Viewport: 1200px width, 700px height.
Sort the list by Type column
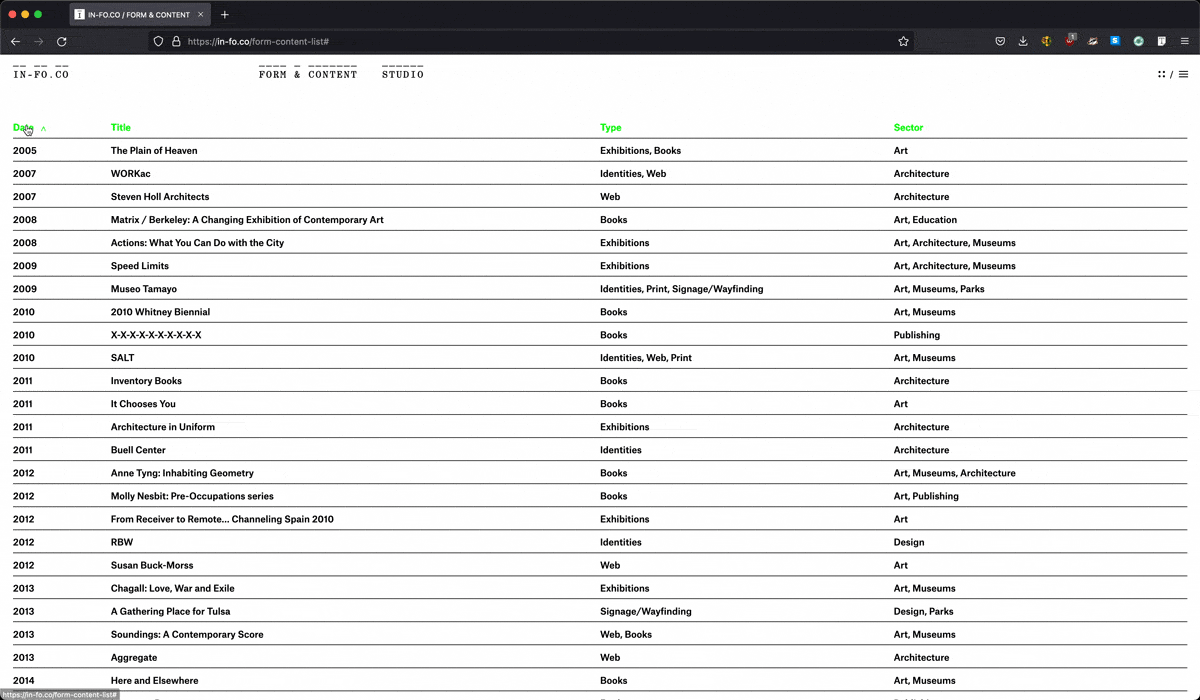(610, 128)
